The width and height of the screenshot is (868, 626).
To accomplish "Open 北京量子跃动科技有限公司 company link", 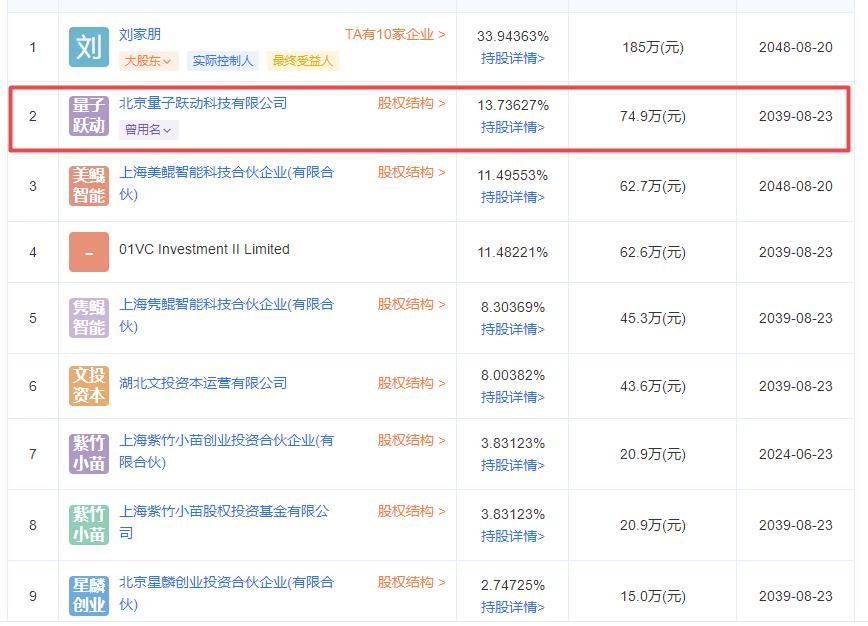I will [x=203, y=104].
